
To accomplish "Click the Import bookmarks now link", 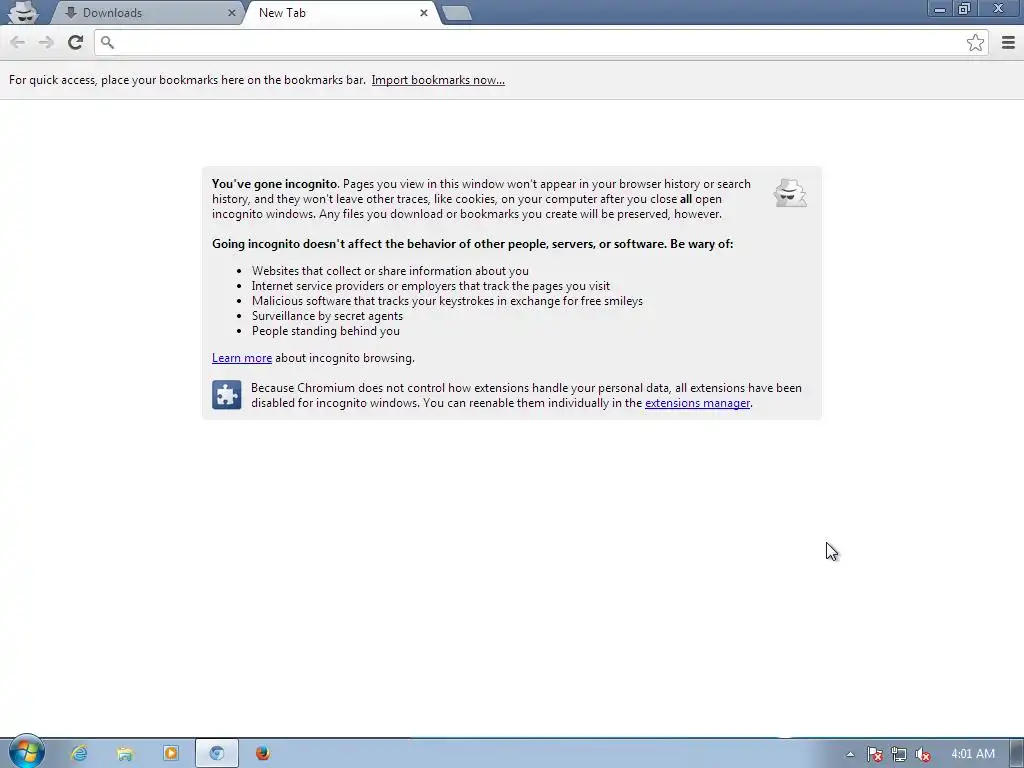I will 438,80.
